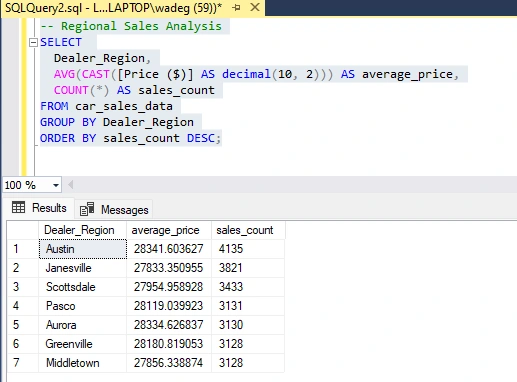
Task: Select the average_price column header
Action: (169, 230)
